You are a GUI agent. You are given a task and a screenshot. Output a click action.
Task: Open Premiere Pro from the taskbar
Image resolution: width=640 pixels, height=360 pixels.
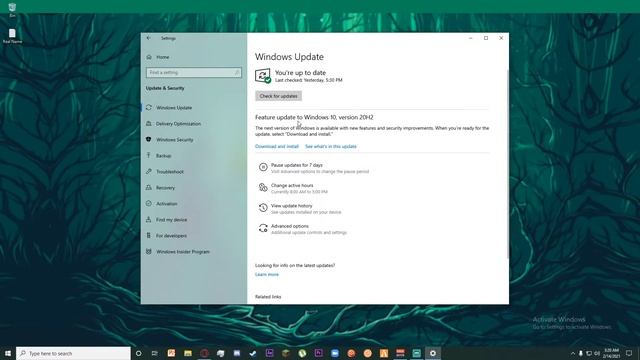tap(318, 353)
